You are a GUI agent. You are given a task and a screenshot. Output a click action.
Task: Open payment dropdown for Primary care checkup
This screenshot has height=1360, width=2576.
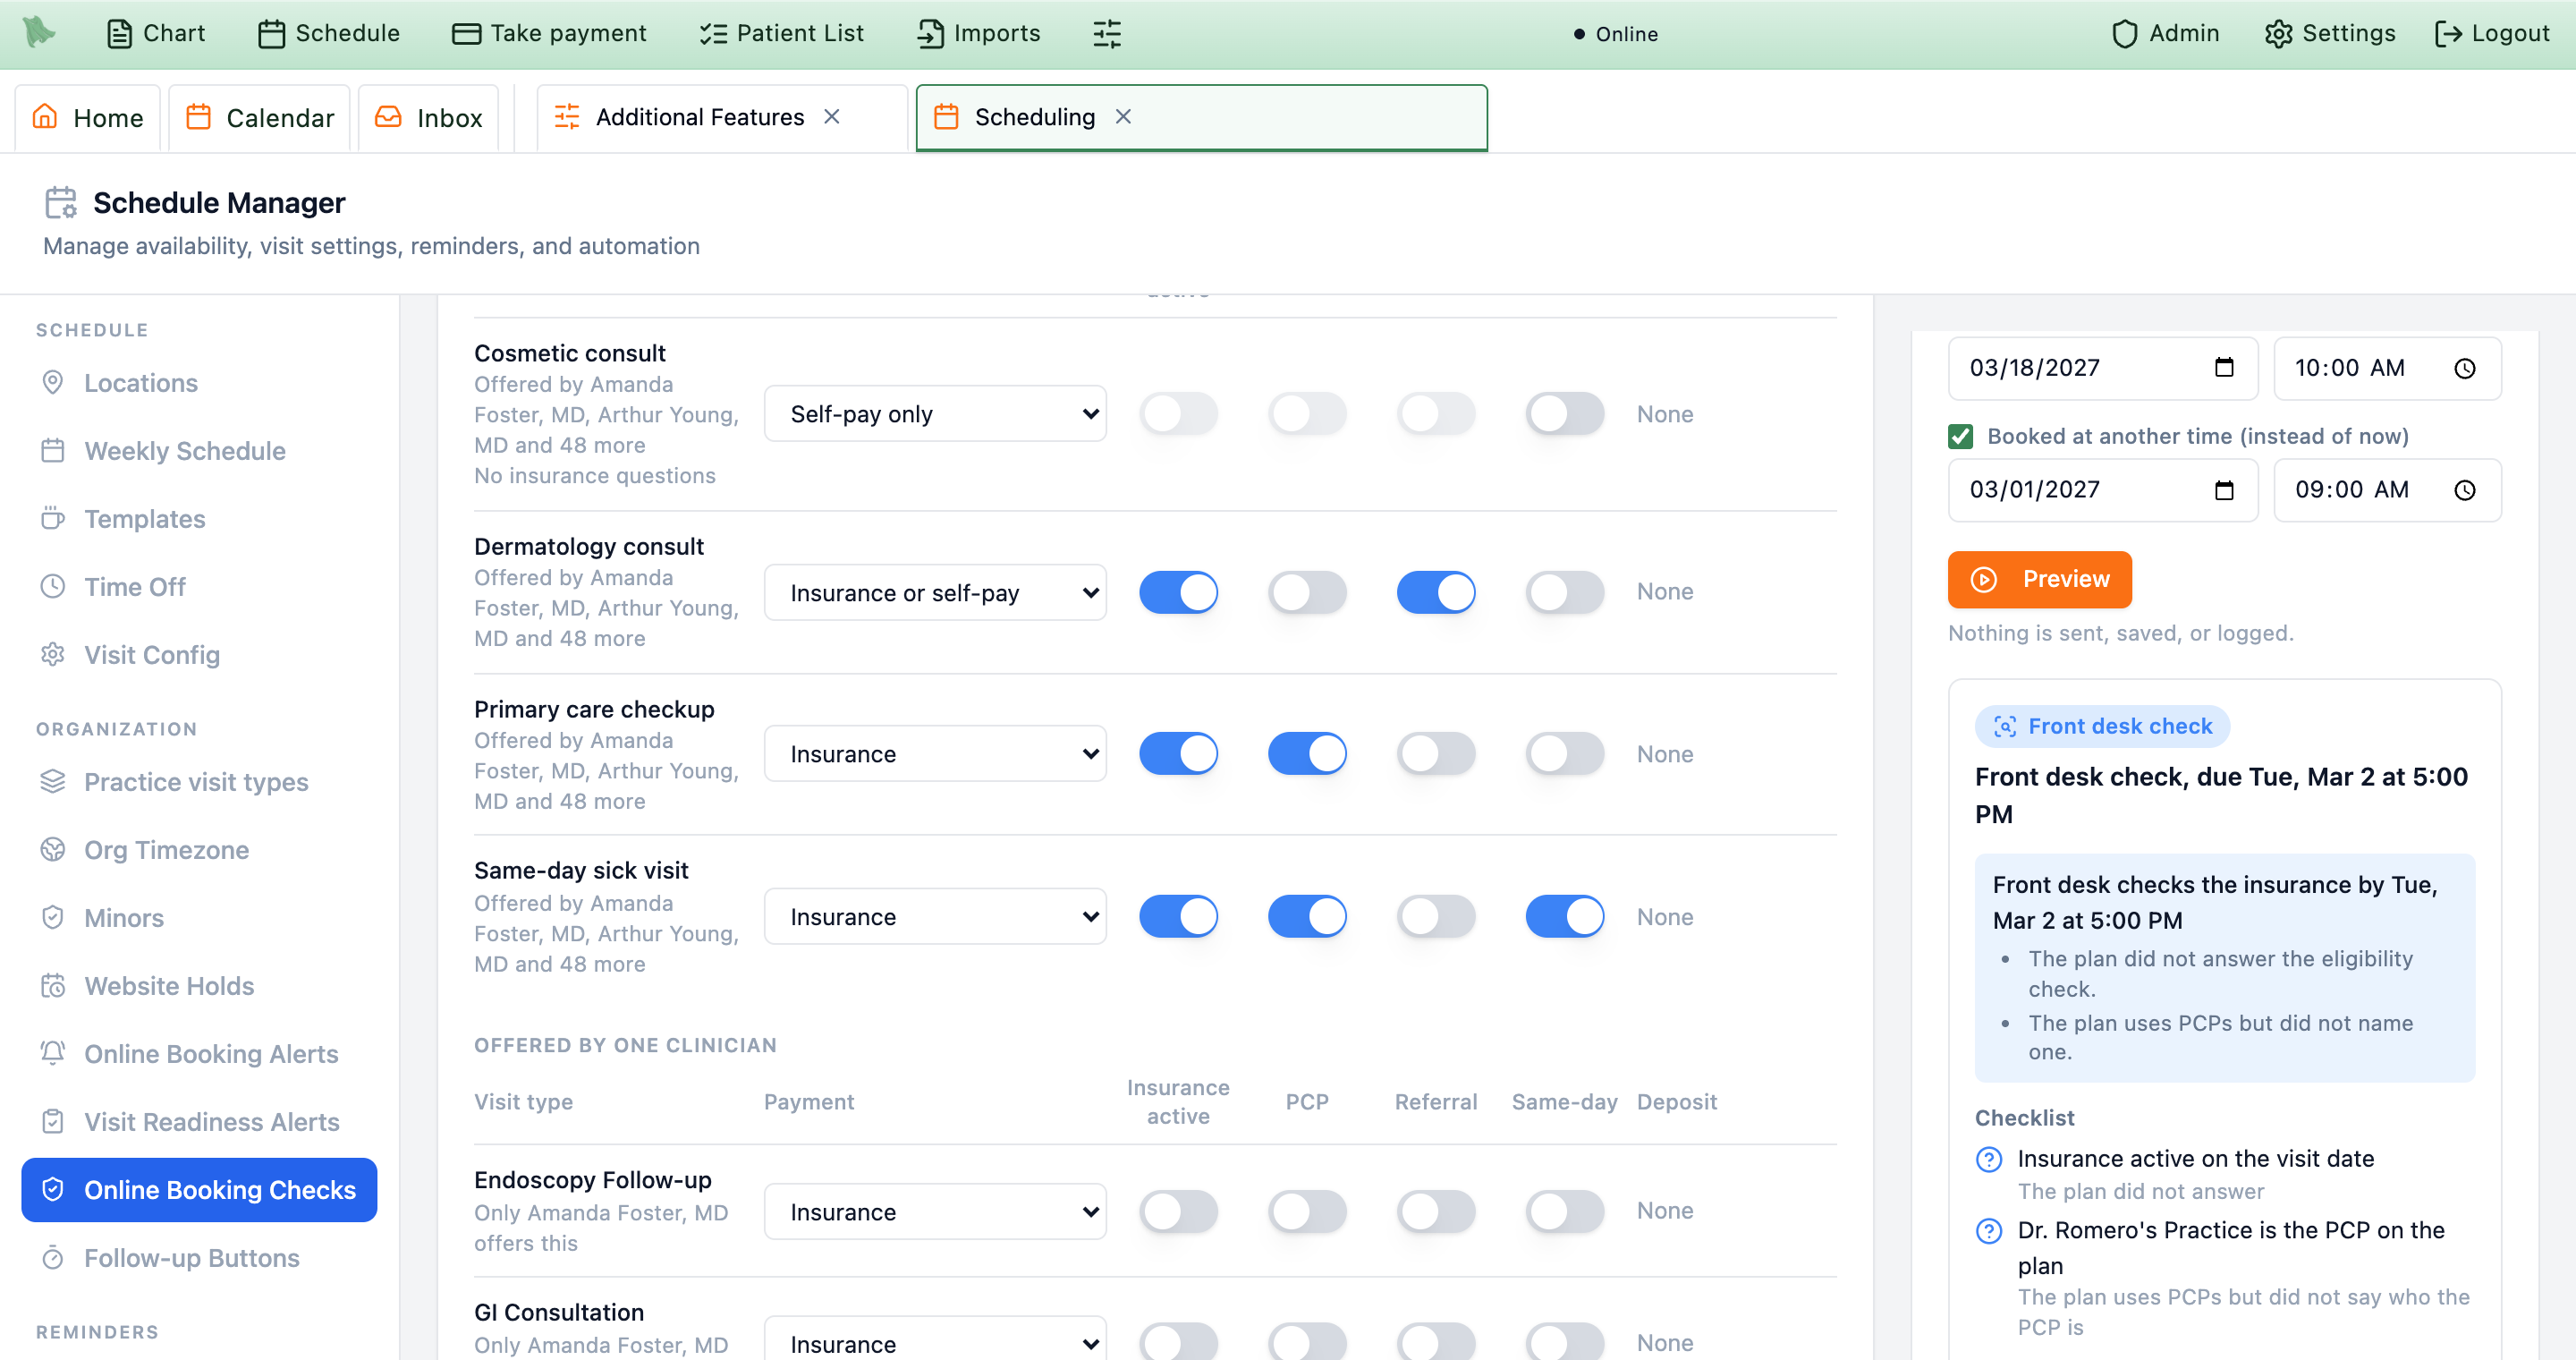pyautogui.click(x=935, y=754)
